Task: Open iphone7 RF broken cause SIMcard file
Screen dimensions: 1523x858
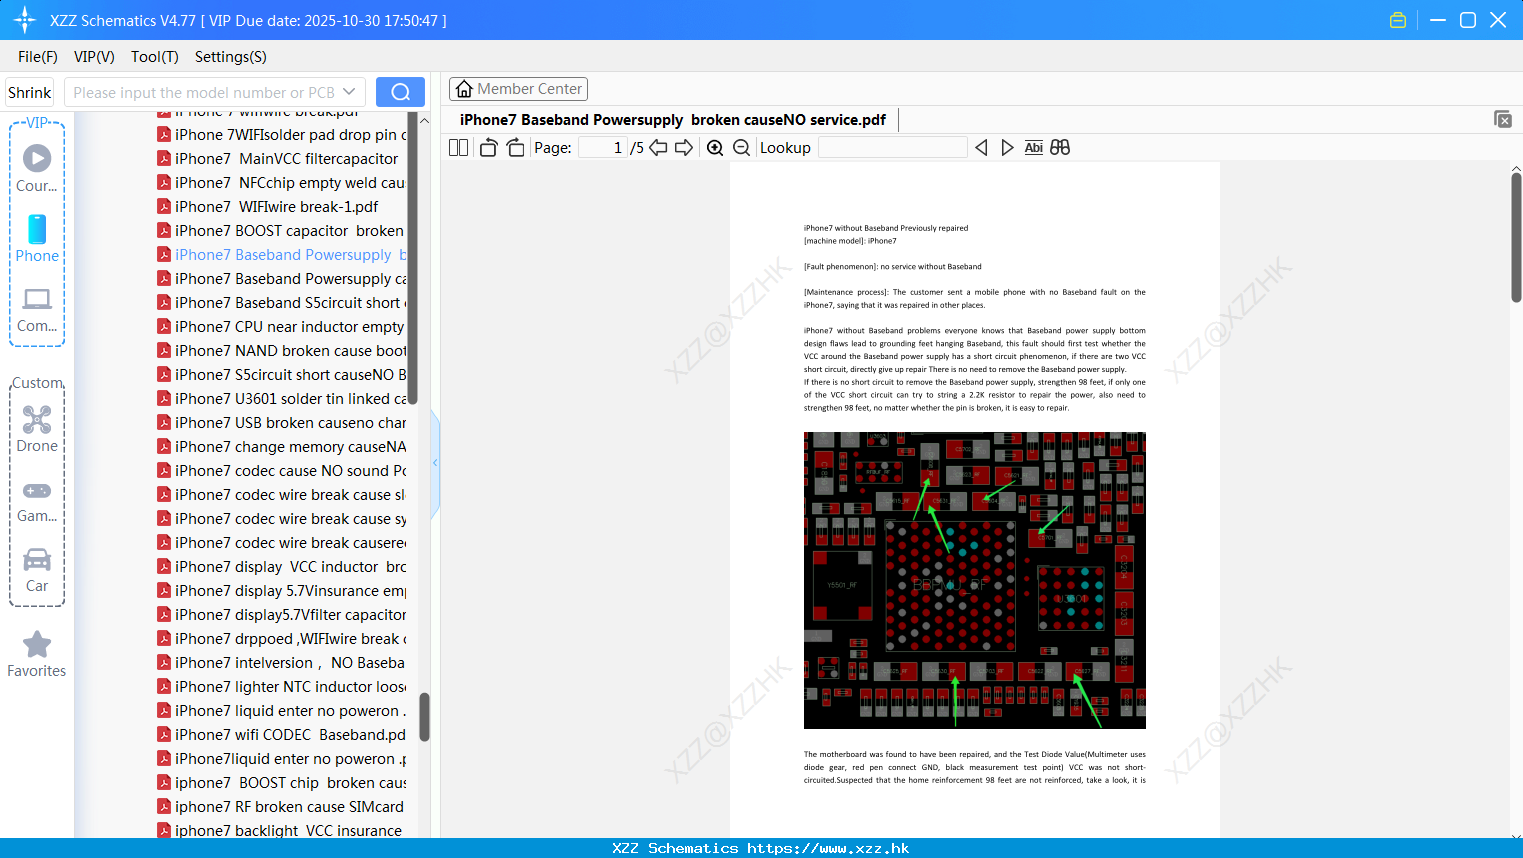Action: tap(281, 807)
